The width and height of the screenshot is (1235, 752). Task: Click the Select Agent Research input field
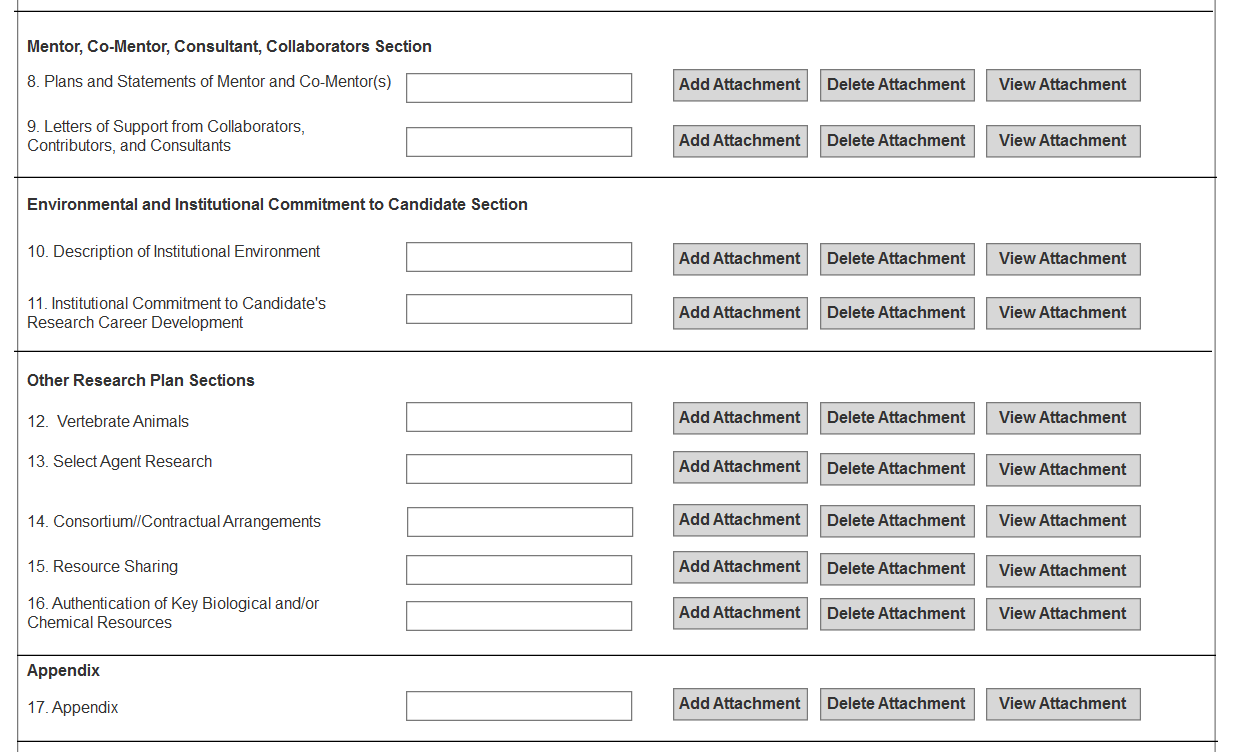click(x=519, y=469)
